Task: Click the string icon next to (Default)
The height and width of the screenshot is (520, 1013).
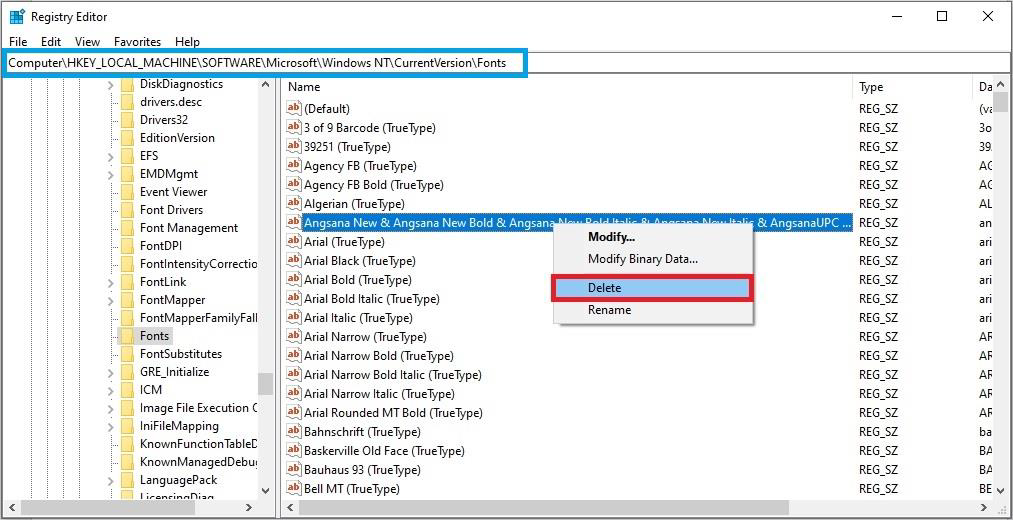Action: pos(294,109)
